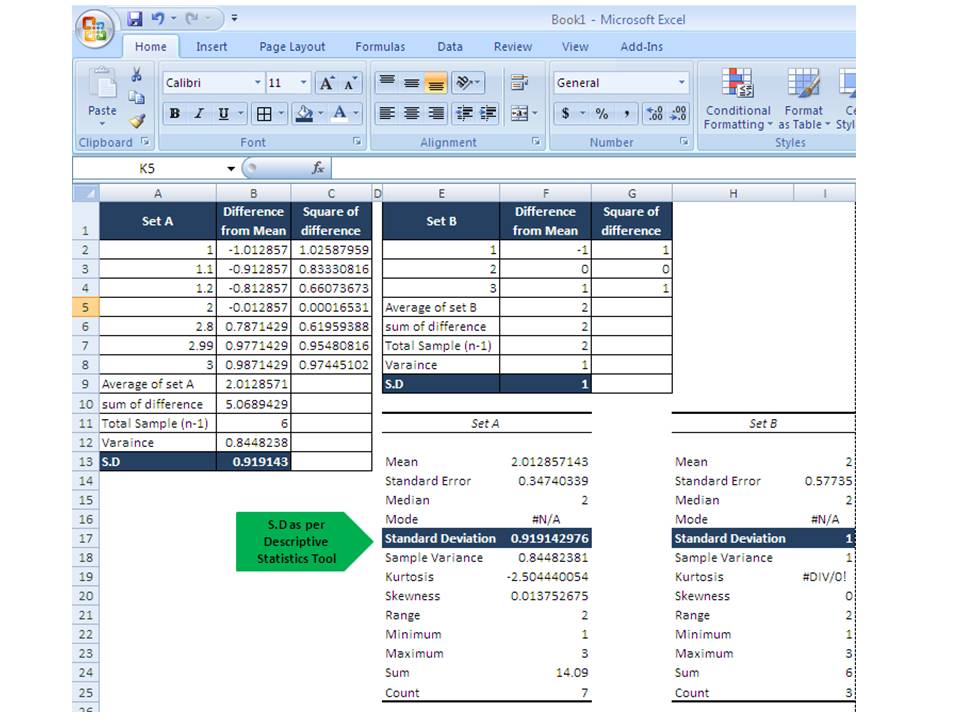Save the workbook using Quick Access icon
This screenshot has height=720, width=960.
(x=135, y=18)
